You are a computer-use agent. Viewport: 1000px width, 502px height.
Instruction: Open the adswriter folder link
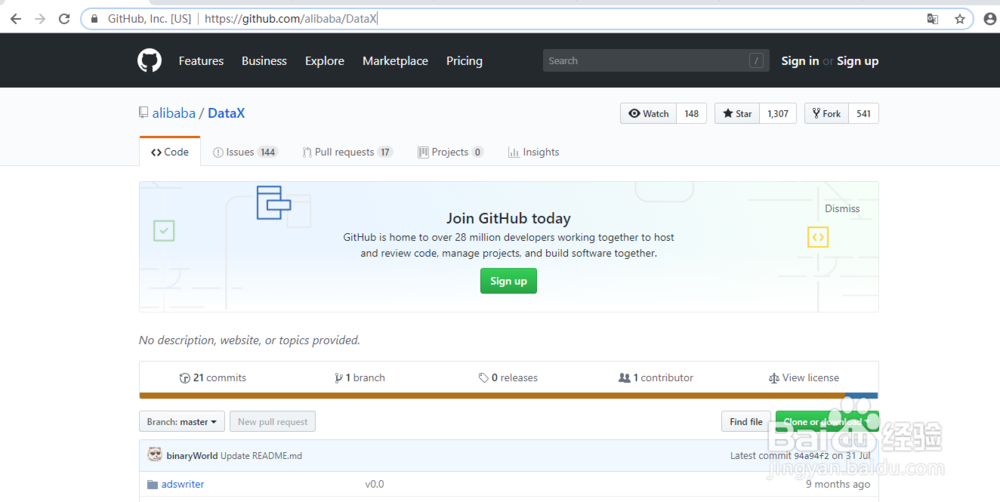182,484
